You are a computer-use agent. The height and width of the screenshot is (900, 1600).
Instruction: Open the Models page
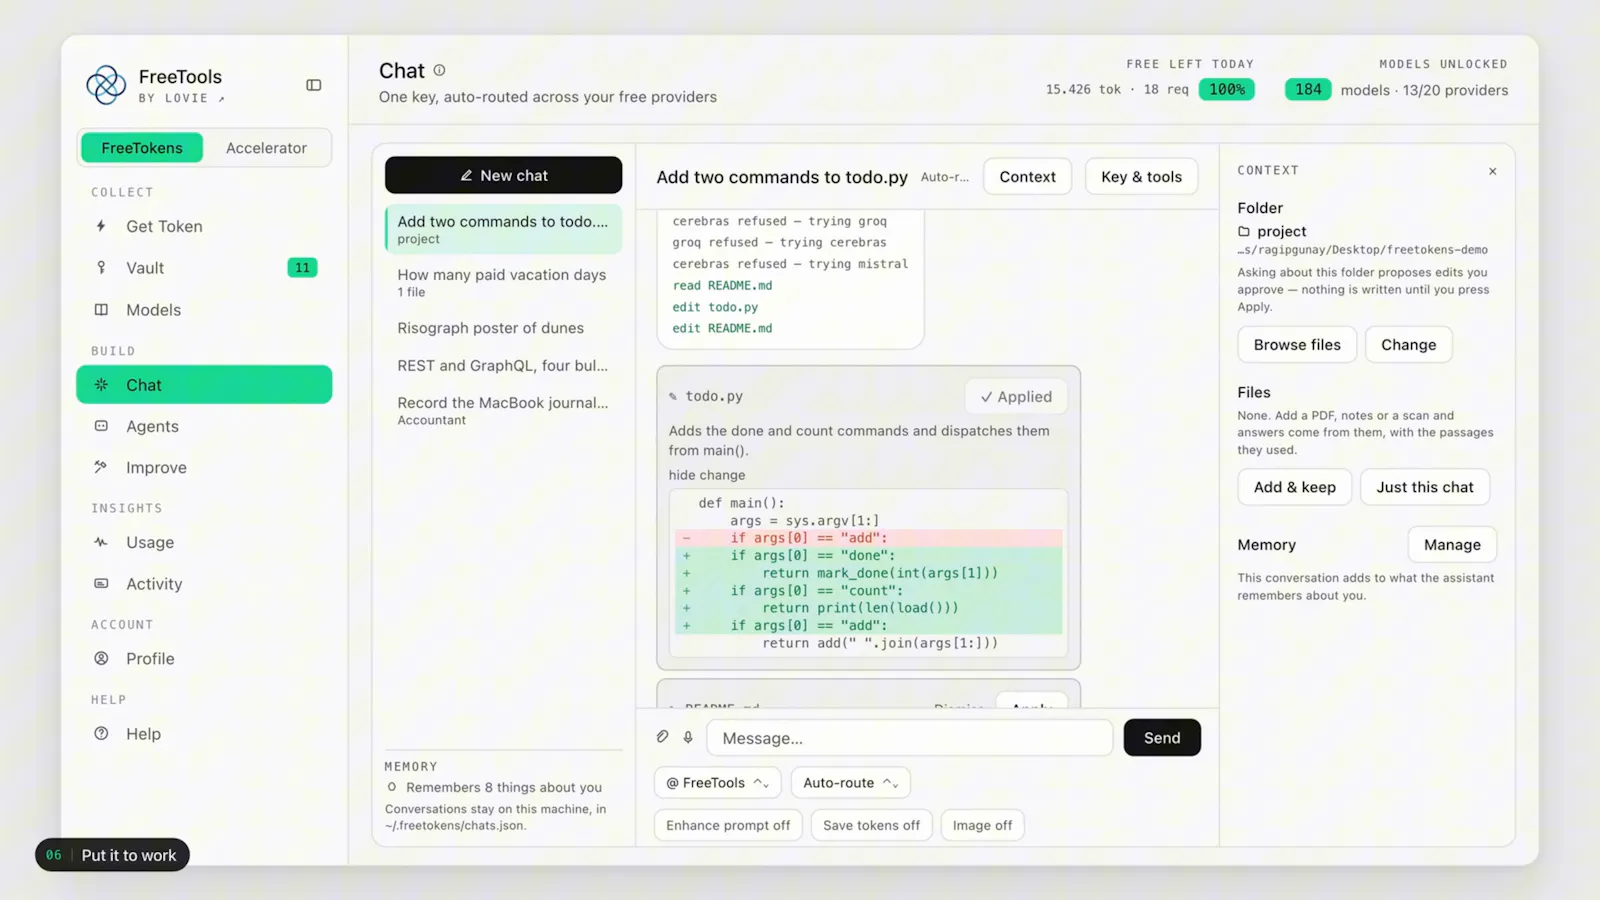coord(204,310)
